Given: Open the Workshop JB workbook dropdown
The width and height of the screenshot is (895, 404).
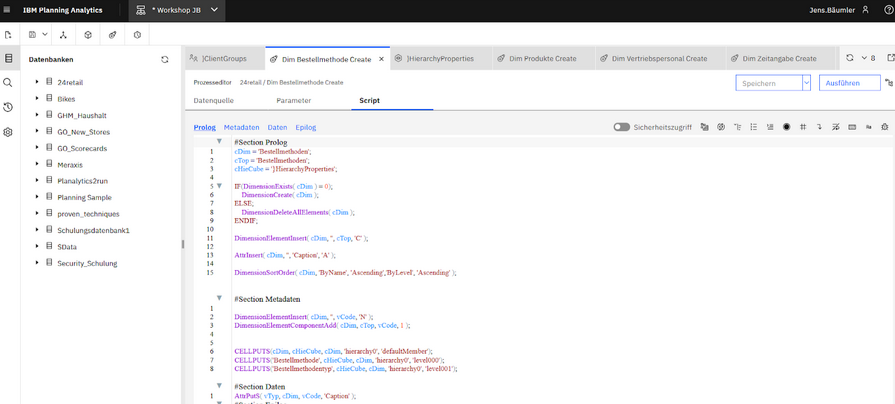Looking at the screenshot, I should click(x=214, y=10).
